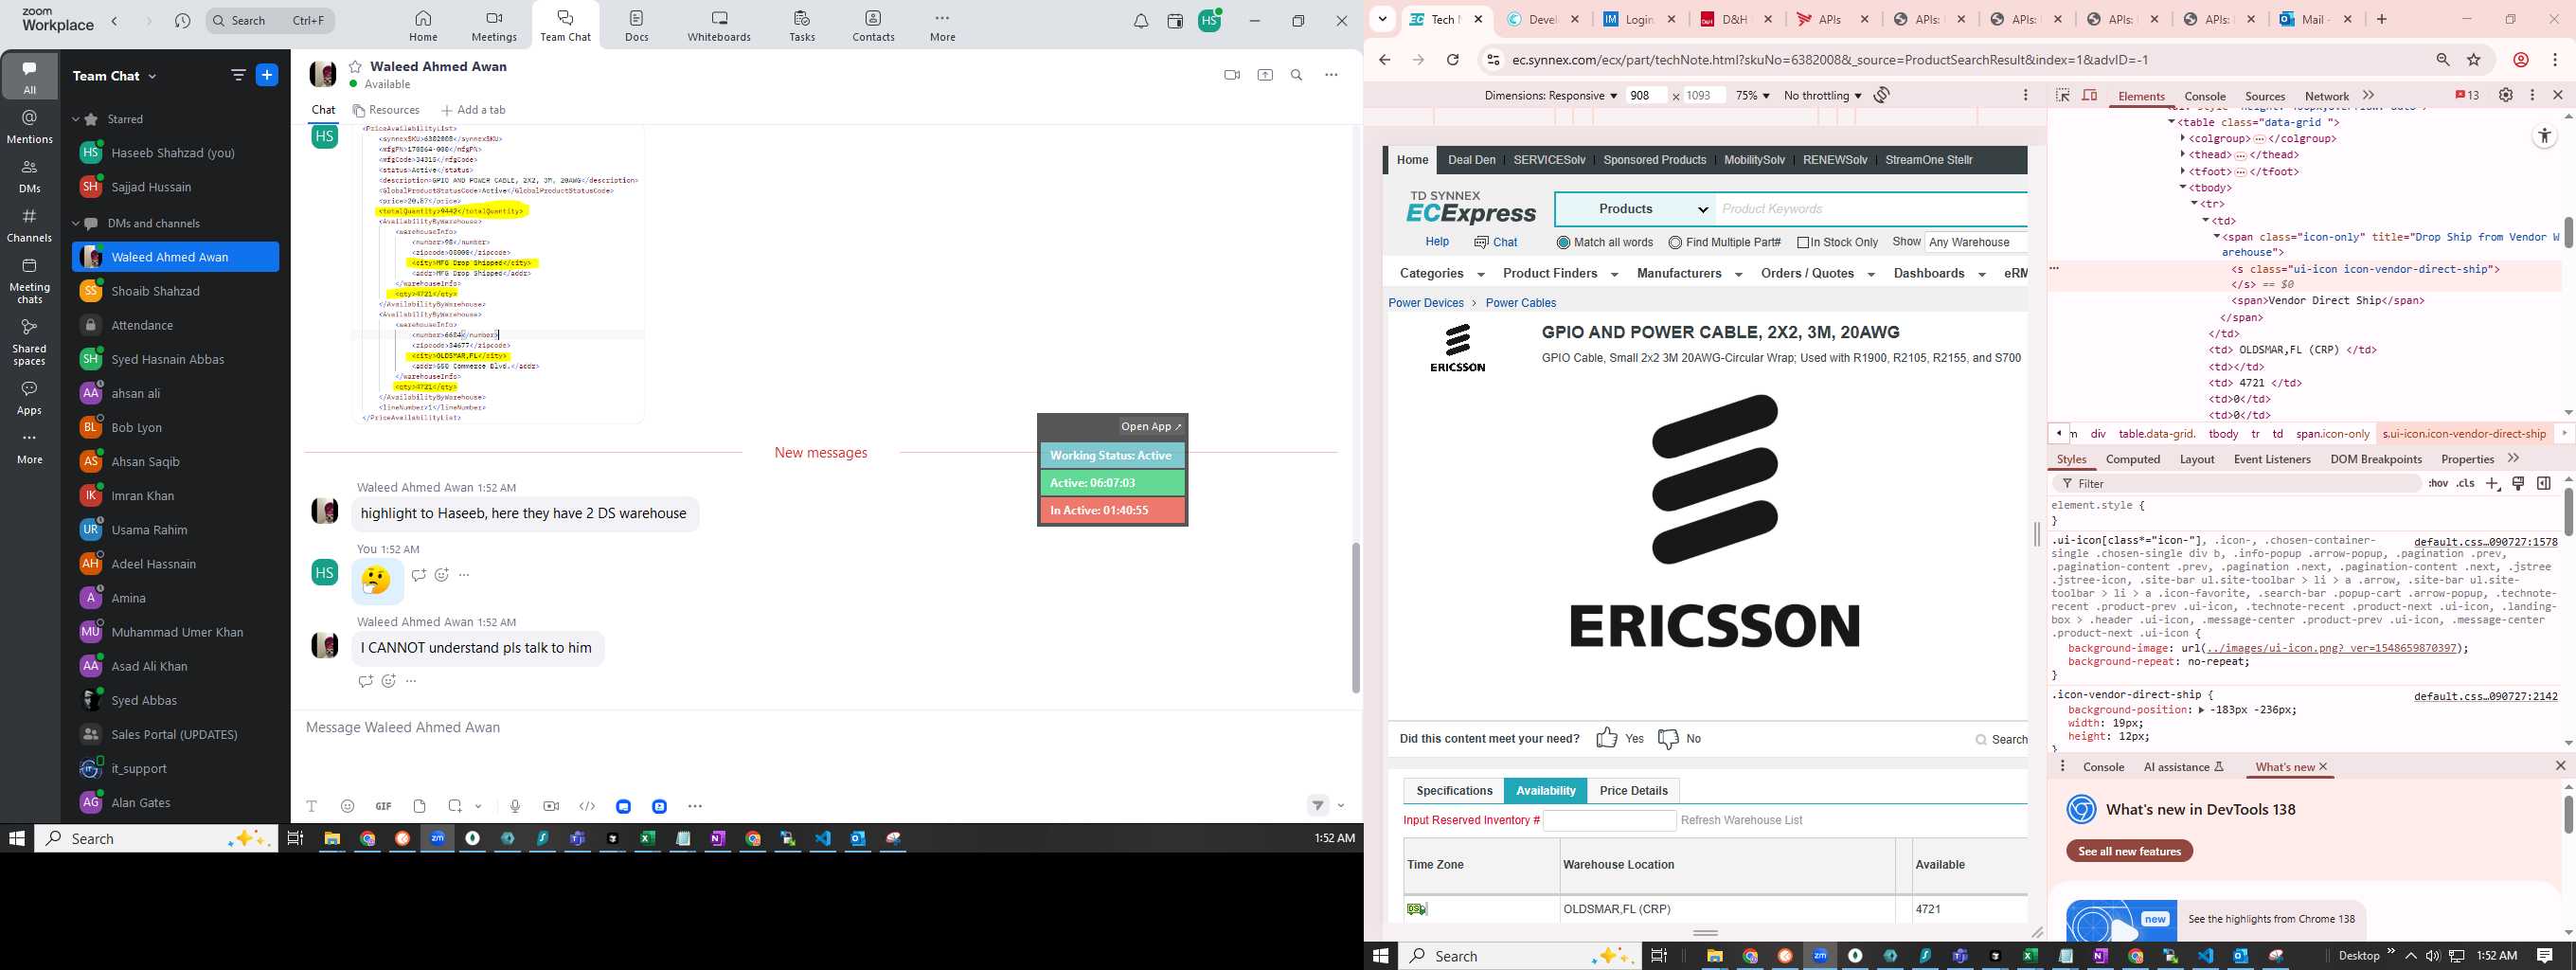Bookmark this page with the star icon

click(x=2474, y=60)
